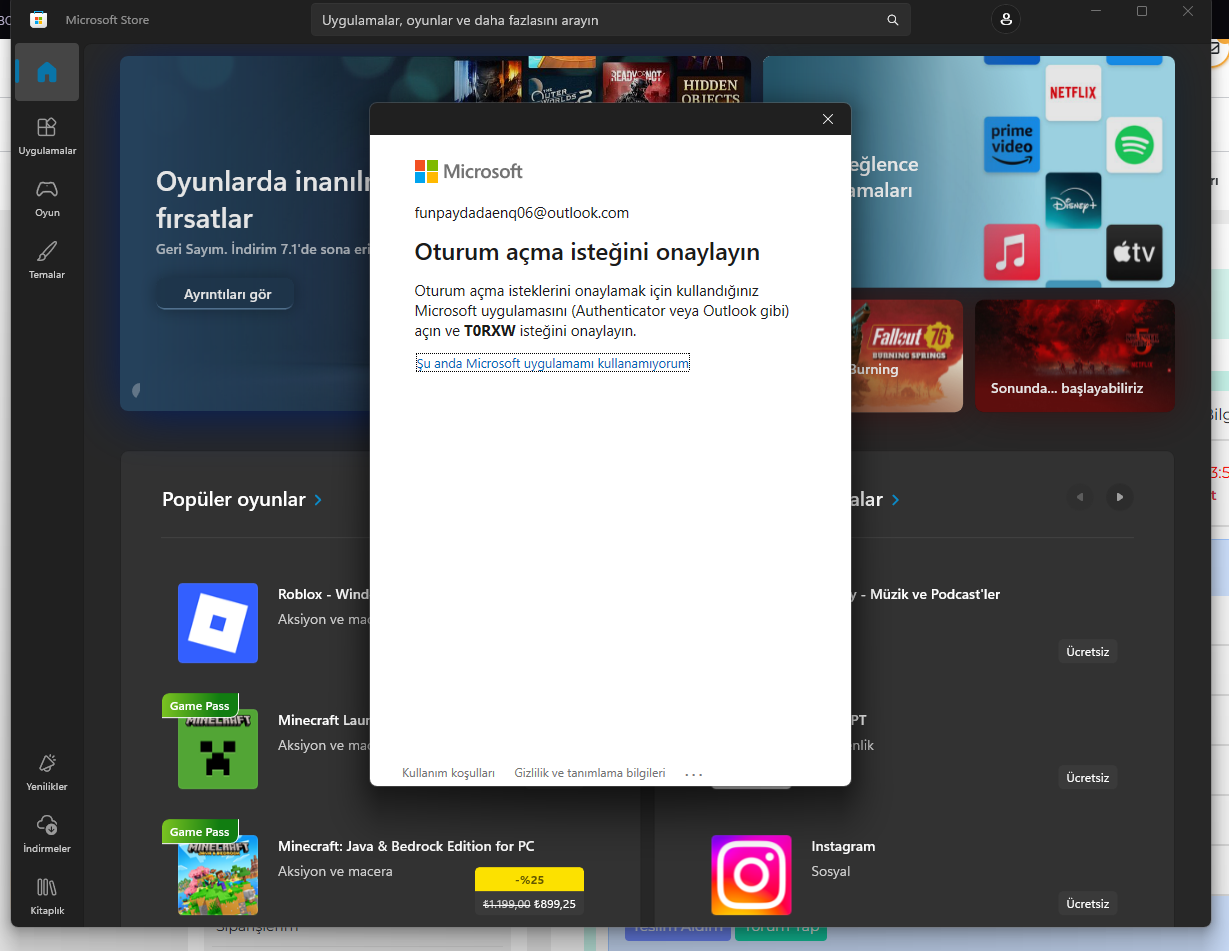Open the Roblox app icon
This screenshot has width=1229, height=951.
[218, 623]
